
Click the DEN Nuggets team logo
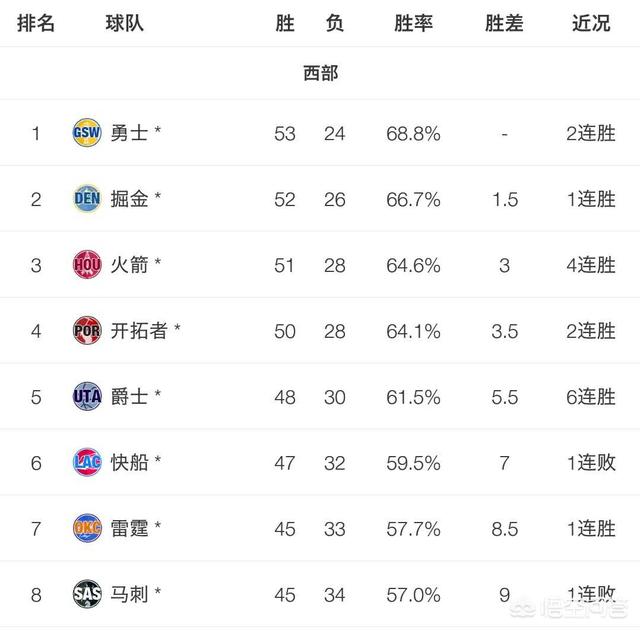(x=87, y=199)
